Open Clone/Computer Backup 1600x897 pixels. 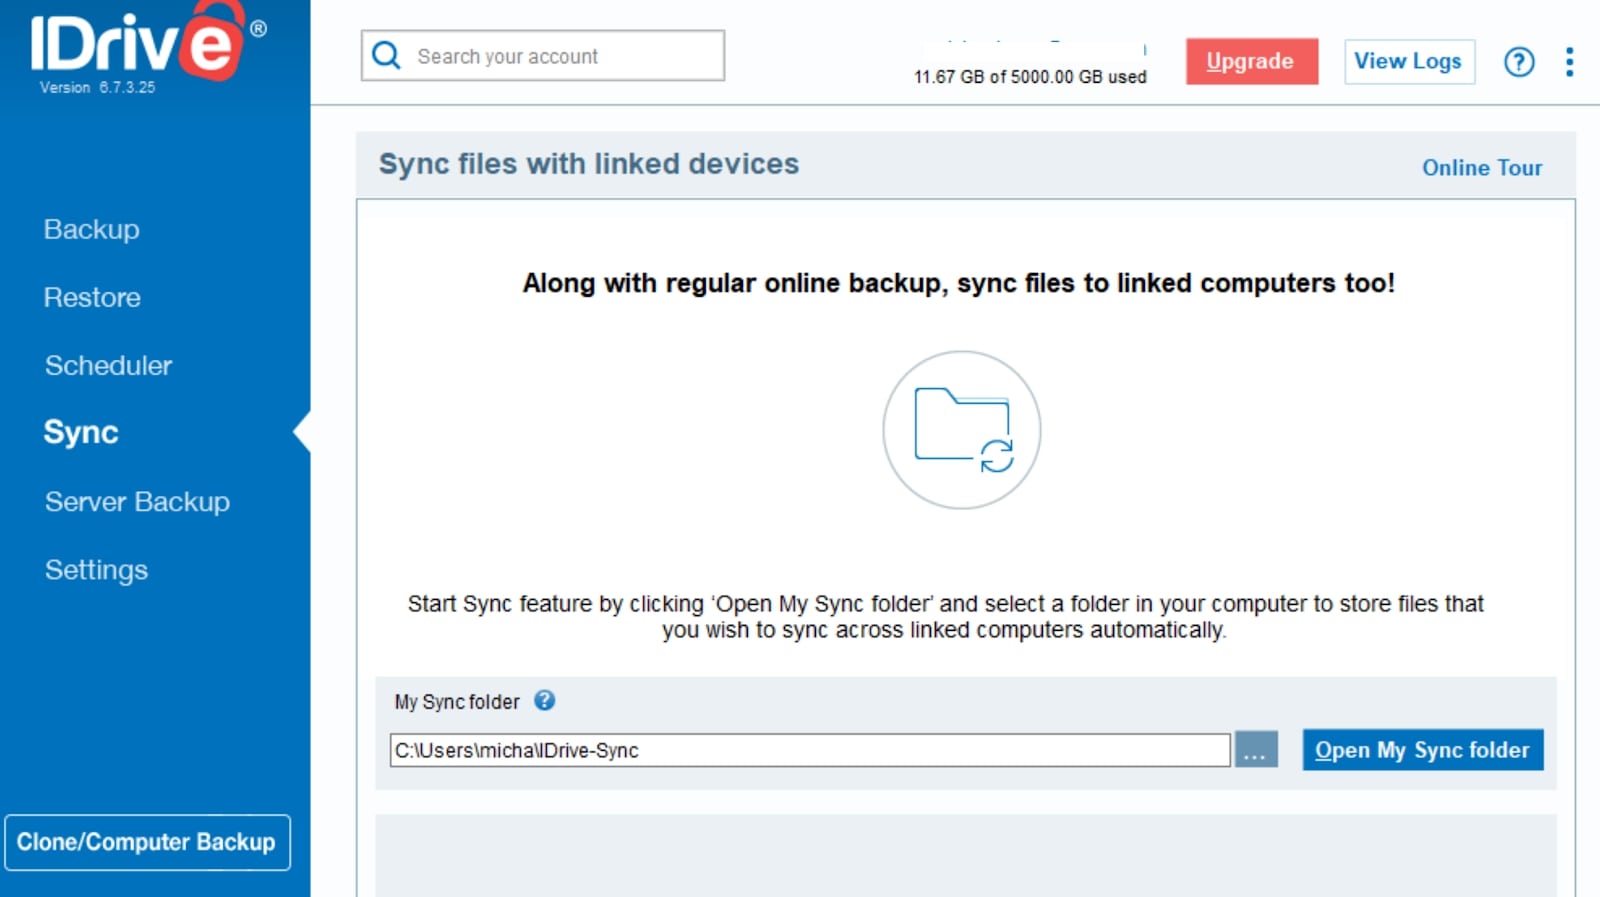pos(147,842)
